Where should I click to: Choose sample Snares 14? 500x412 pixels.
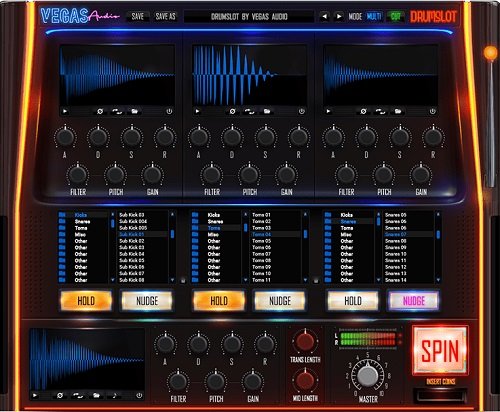[409, 280]
